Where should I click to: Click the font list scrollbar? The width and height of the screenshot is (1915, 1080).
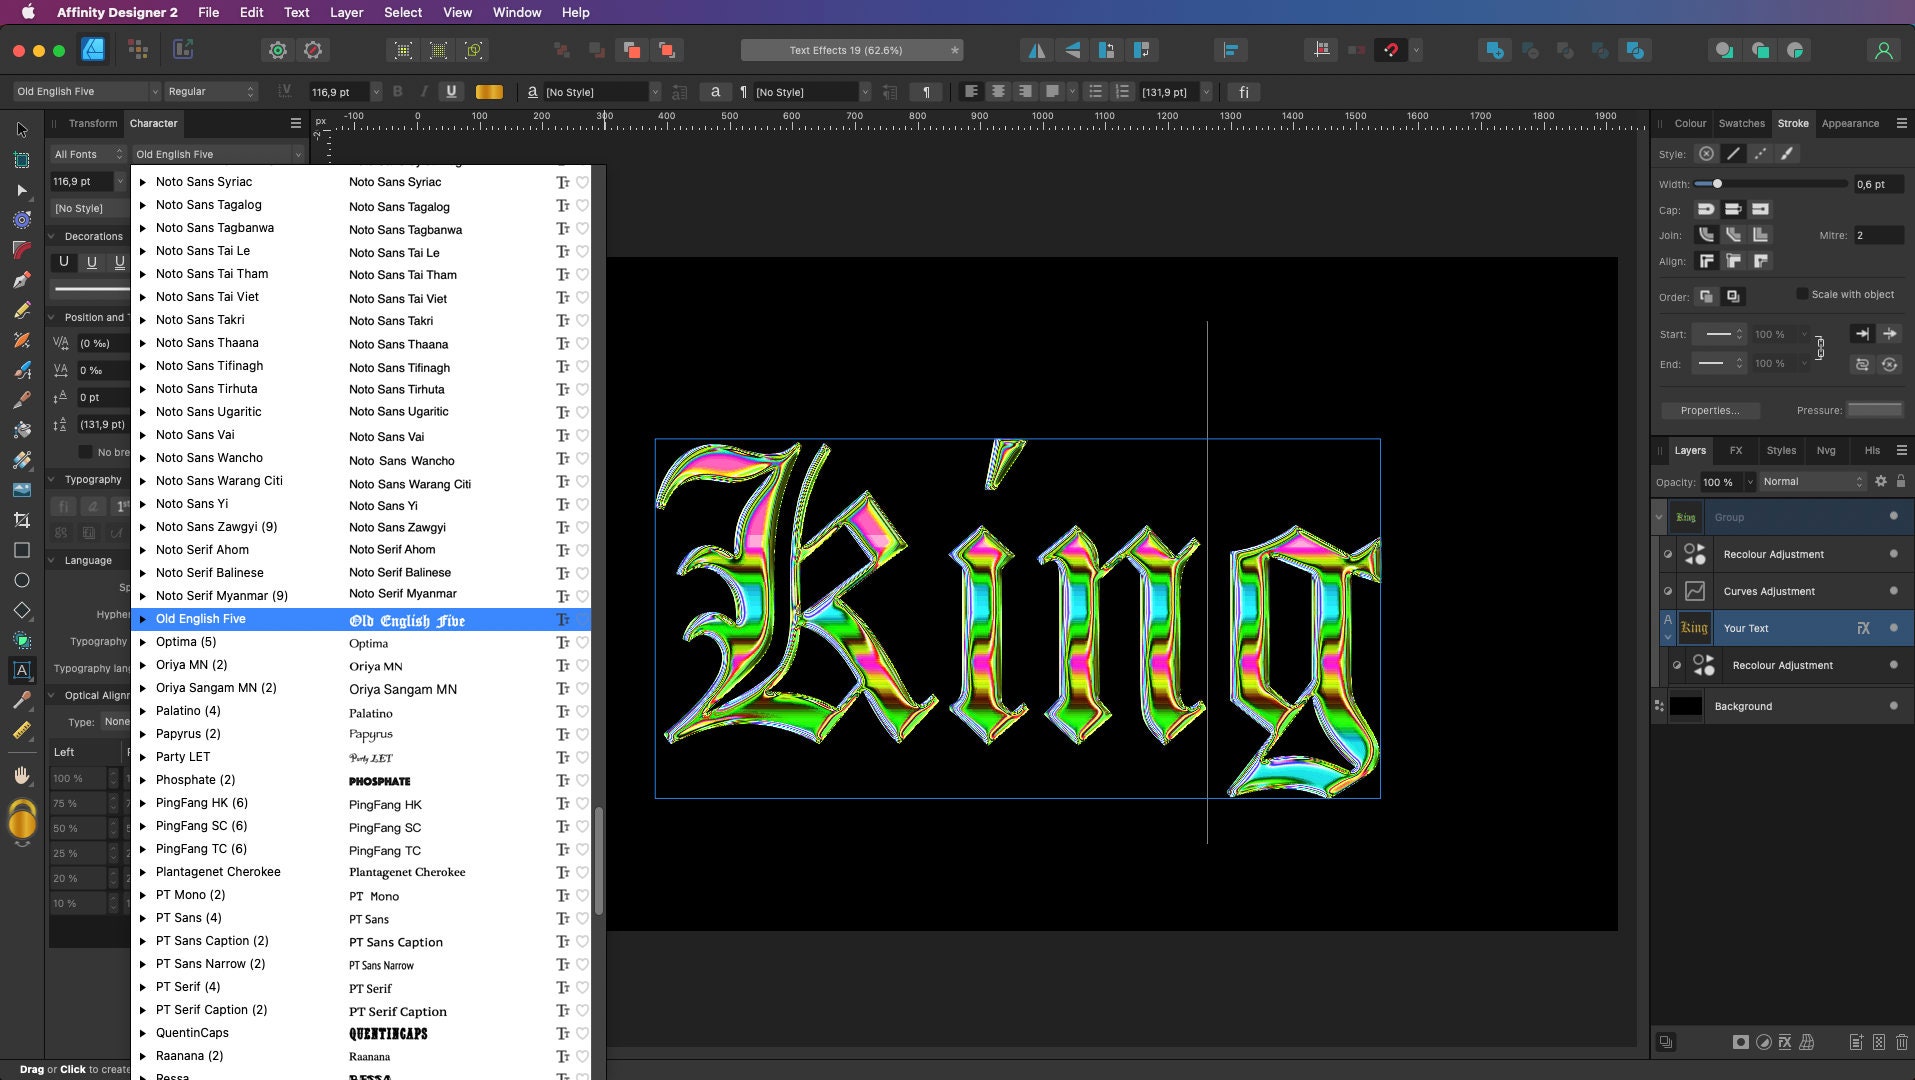pos(599,860)
